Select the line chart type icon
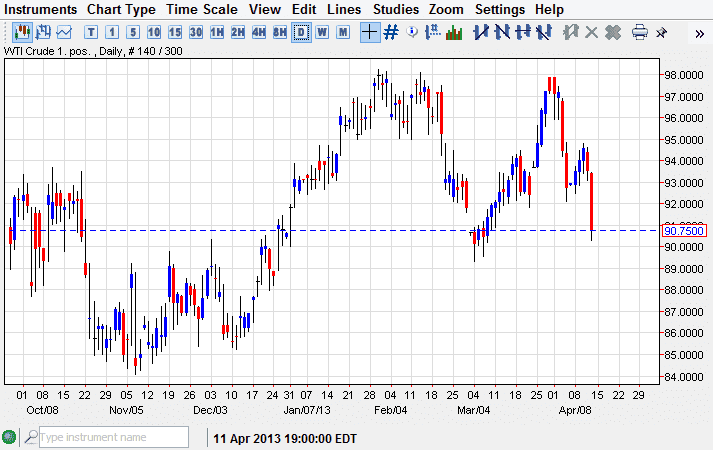The image size is (713, 450). click(64, 32)
